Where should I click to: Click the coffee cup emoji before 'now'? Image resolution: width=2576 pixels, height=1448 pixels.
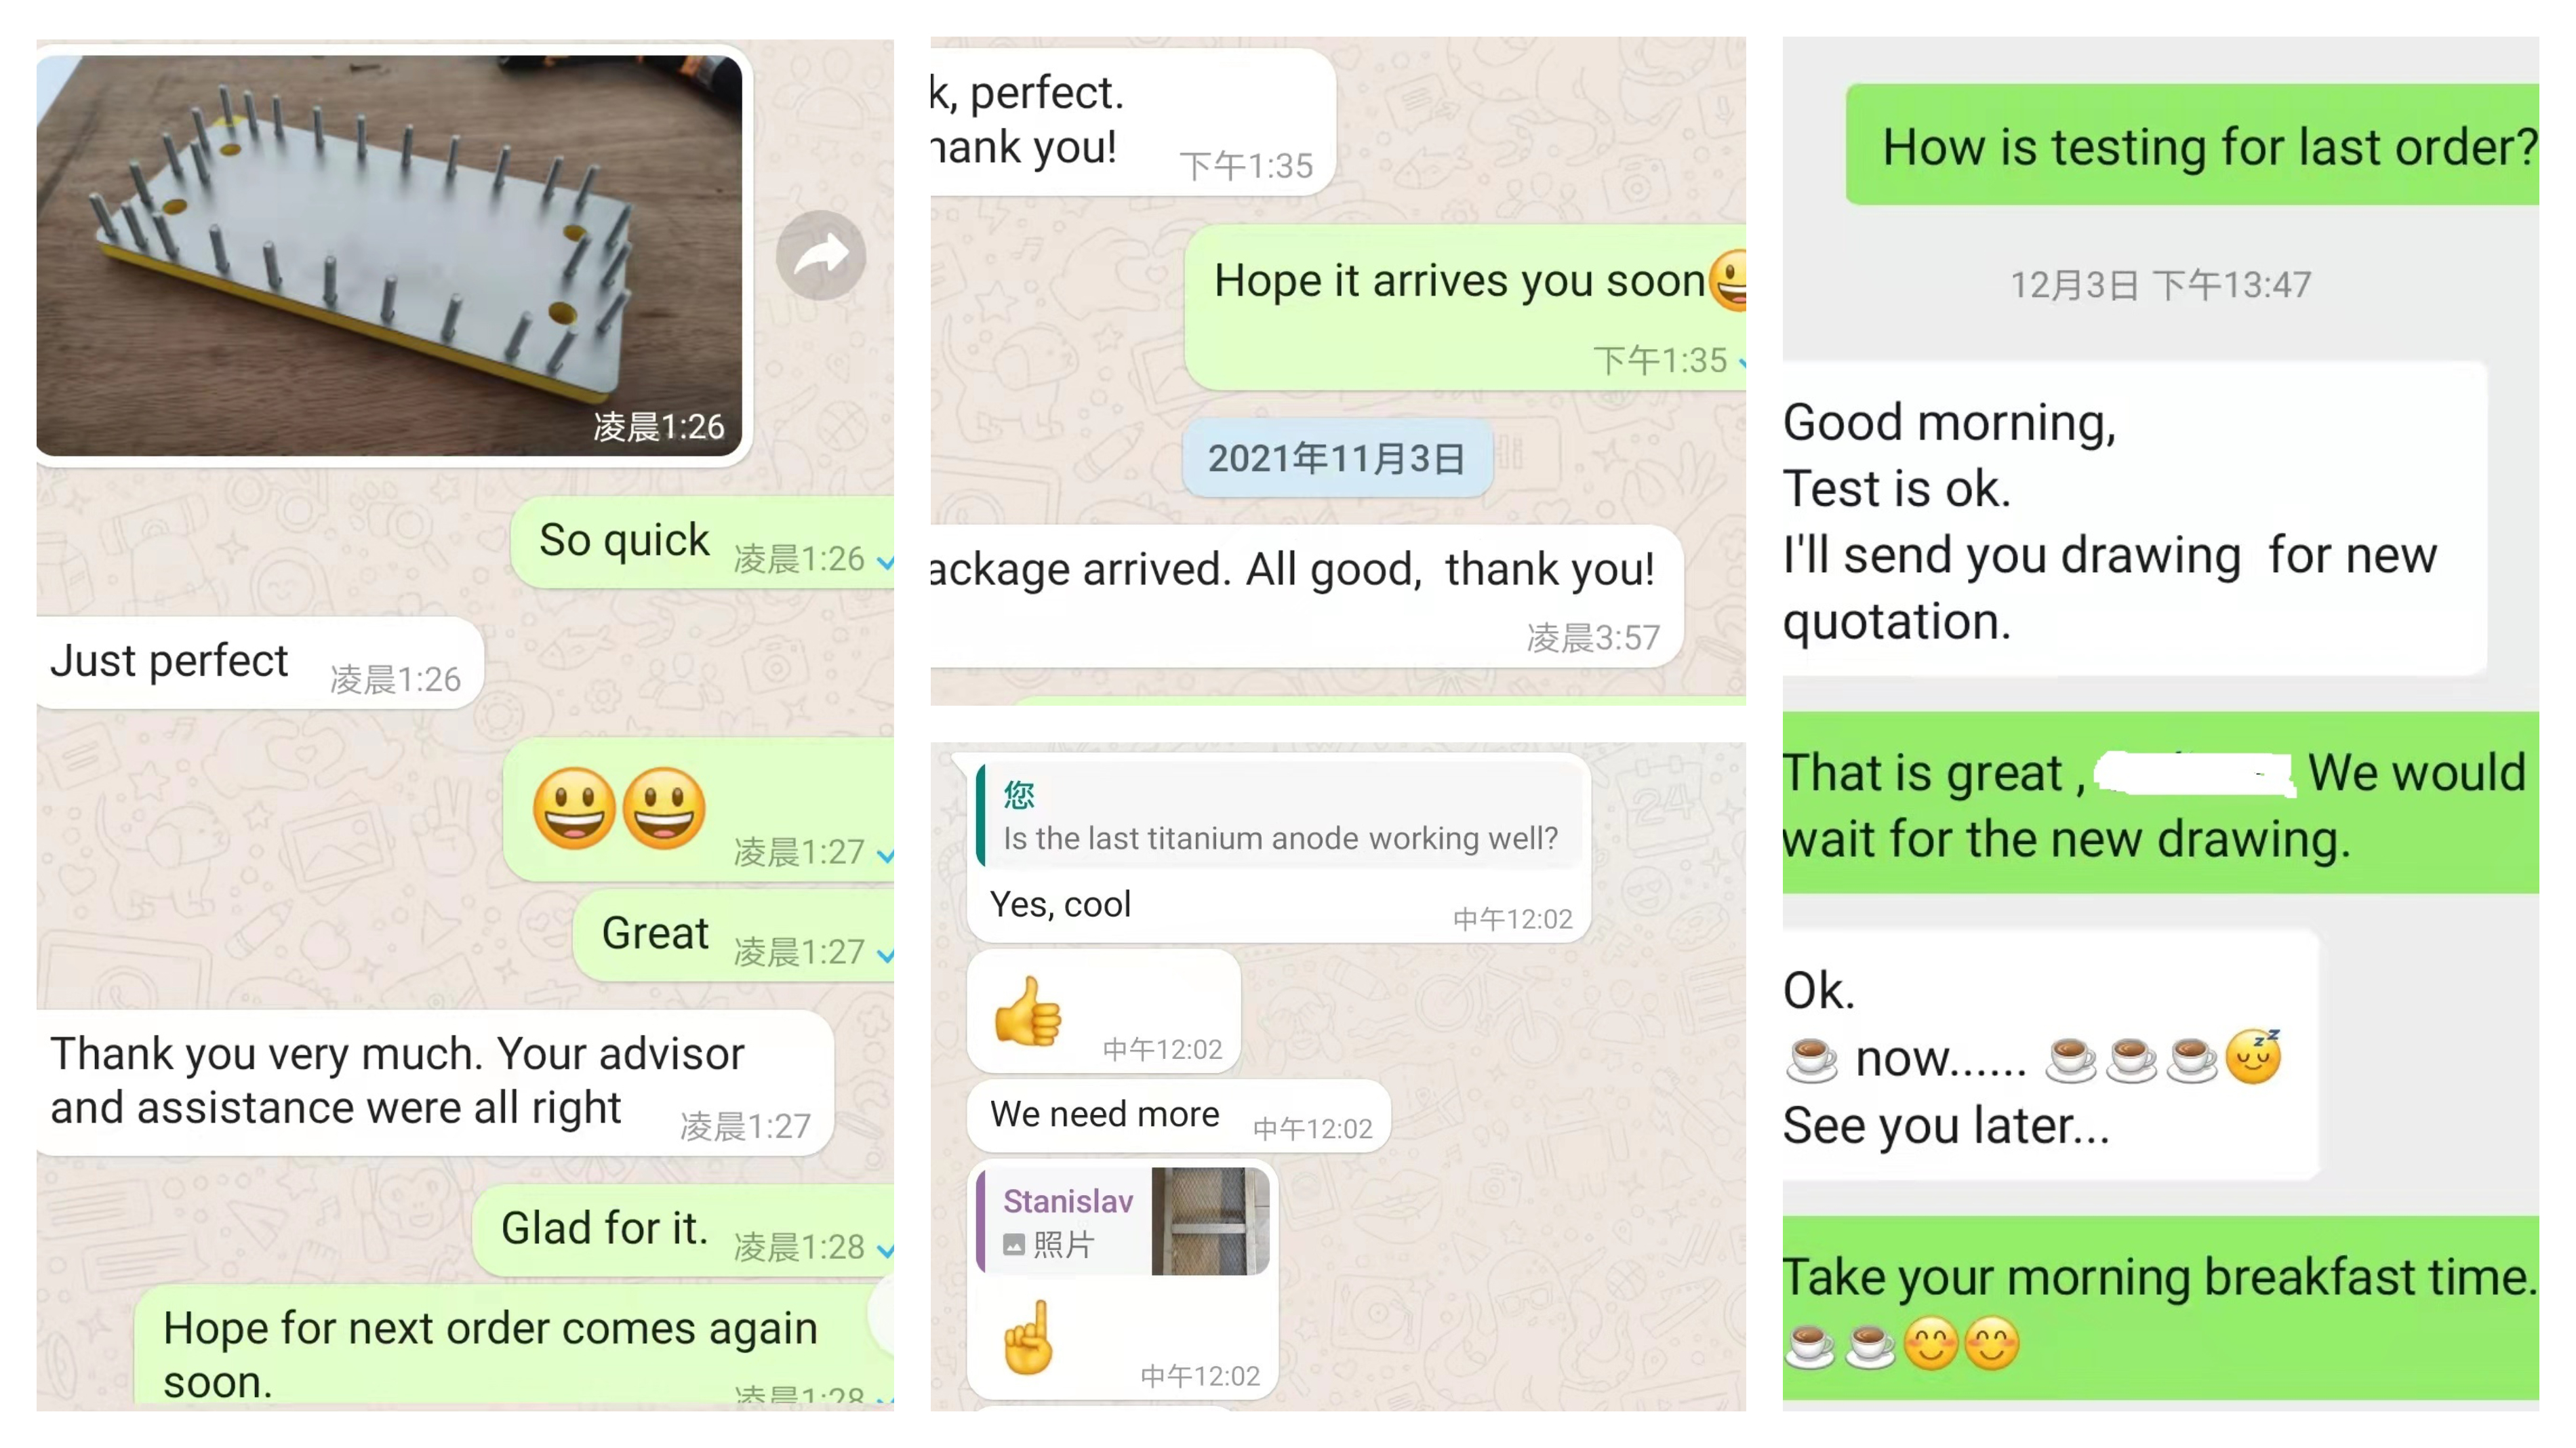tap(1811, 1060)
